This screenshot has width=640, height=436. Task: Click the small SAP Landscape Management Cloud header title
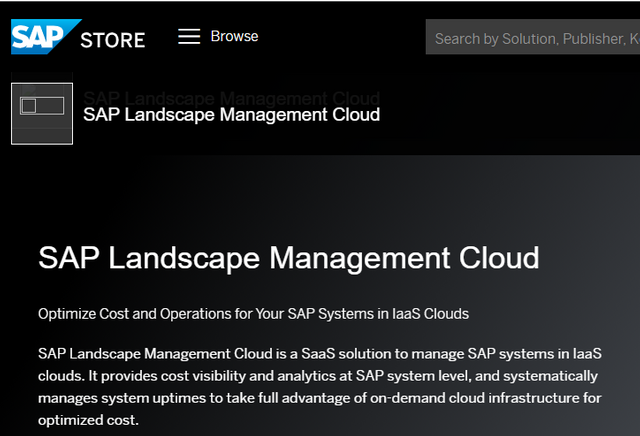(x=231, y=115)
